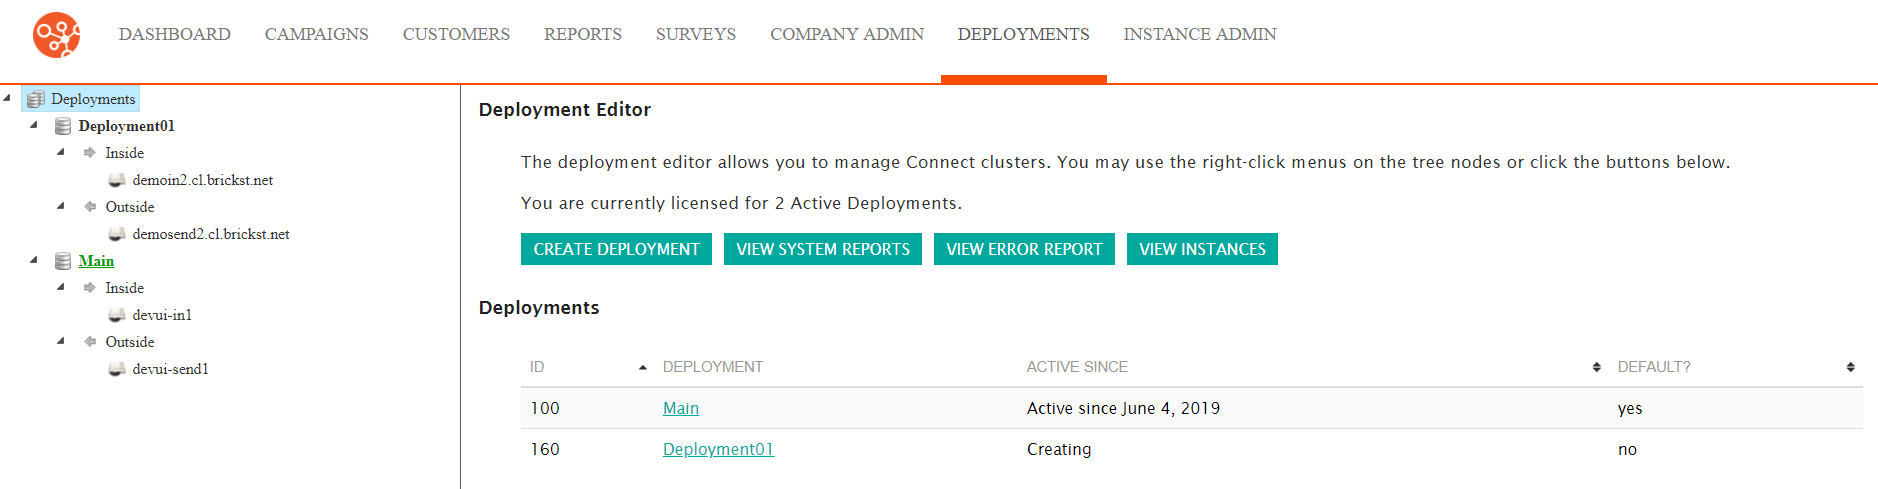Collapse the Inside node under Main

61,287
